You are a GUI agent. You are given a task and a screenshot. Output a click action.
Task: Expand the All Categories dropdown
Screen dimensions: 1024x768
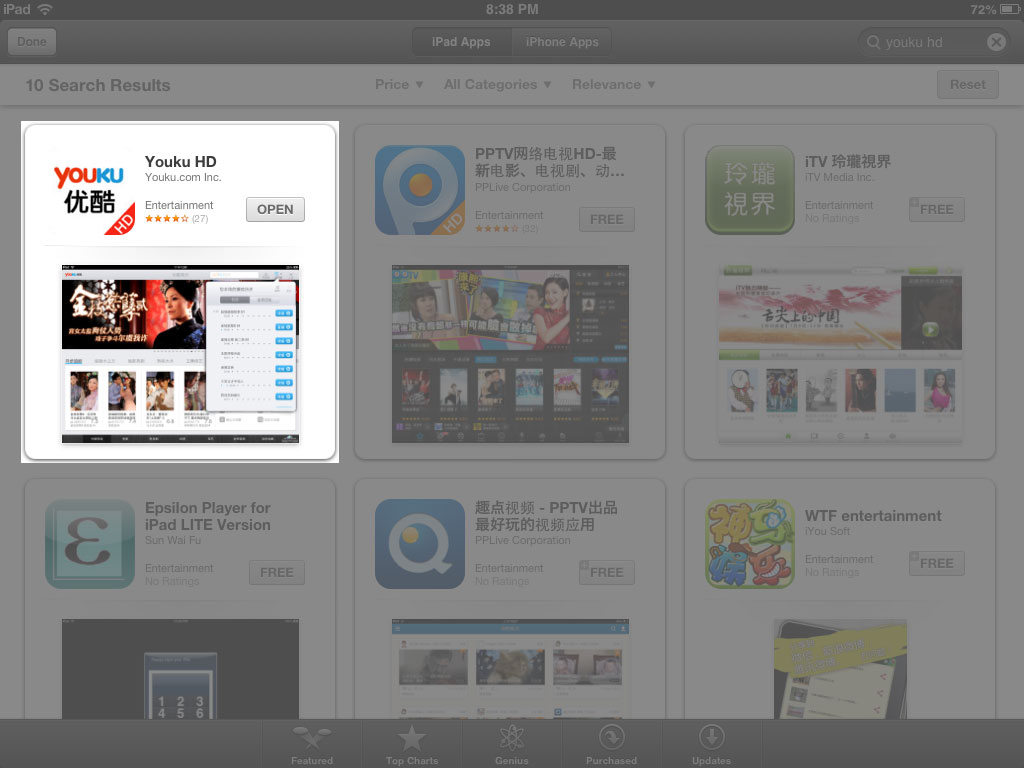click(498, 84)
